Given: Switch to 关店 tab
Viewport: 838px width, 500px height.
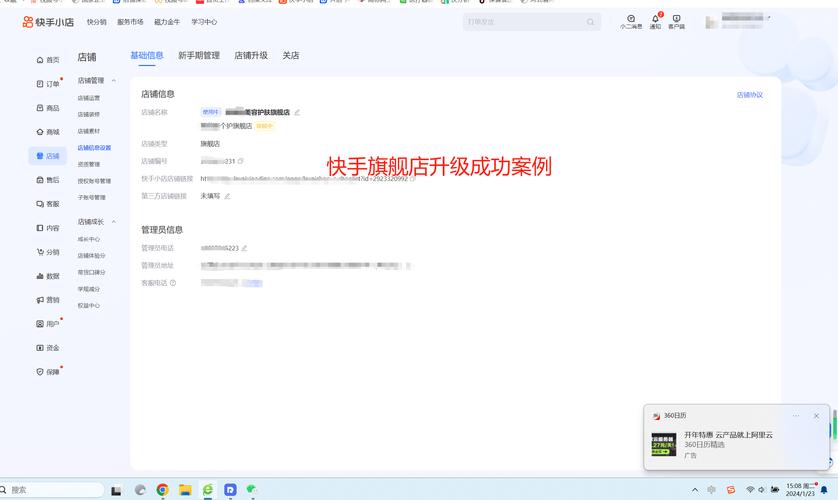Looking at the screenshot, I should click(x=291, y=56).
